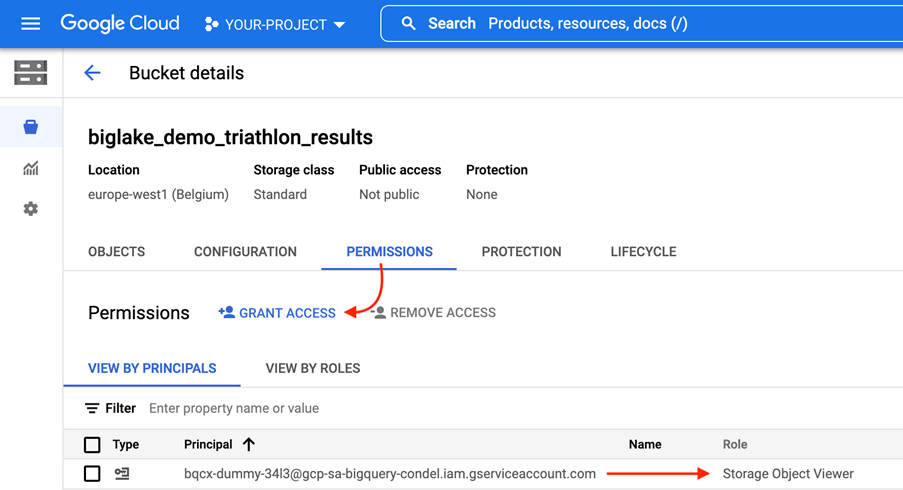Switch to the OBJECTS tab
903x490 pixels.
[116, 252]
